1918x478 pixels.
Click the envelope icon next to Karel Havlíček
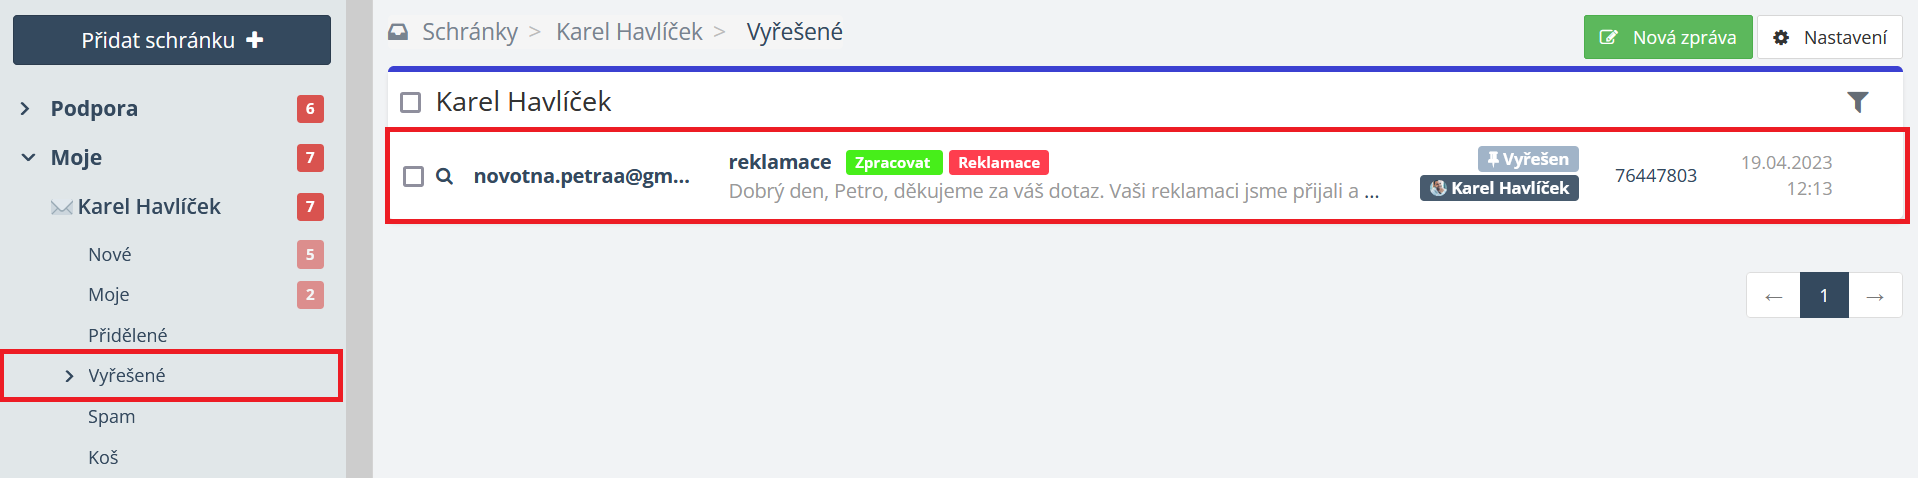point(62,207)
